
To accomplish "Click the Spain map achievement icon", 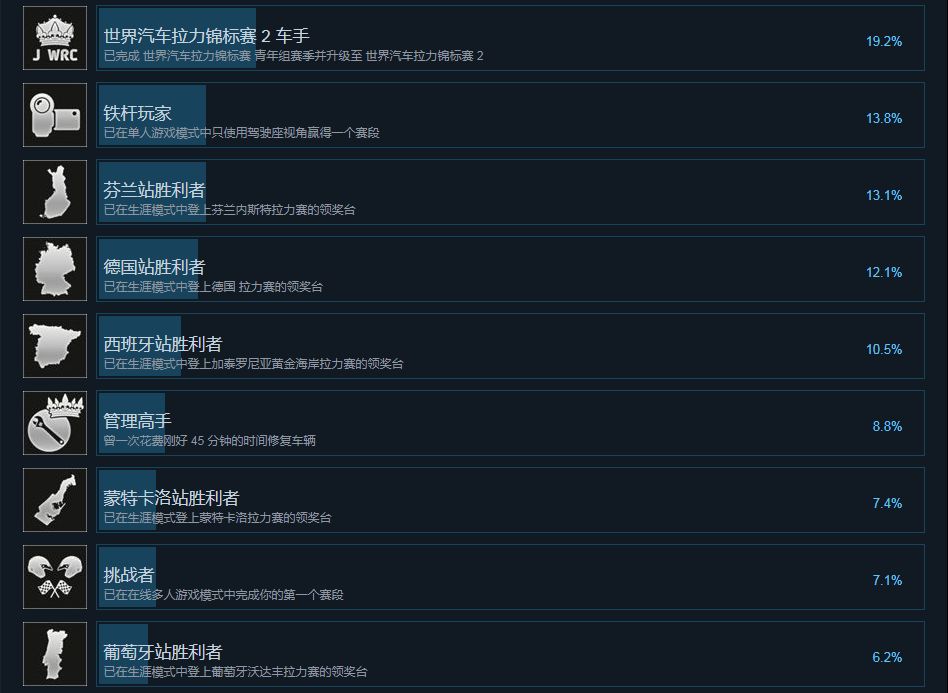I will [x=55, y=346].
